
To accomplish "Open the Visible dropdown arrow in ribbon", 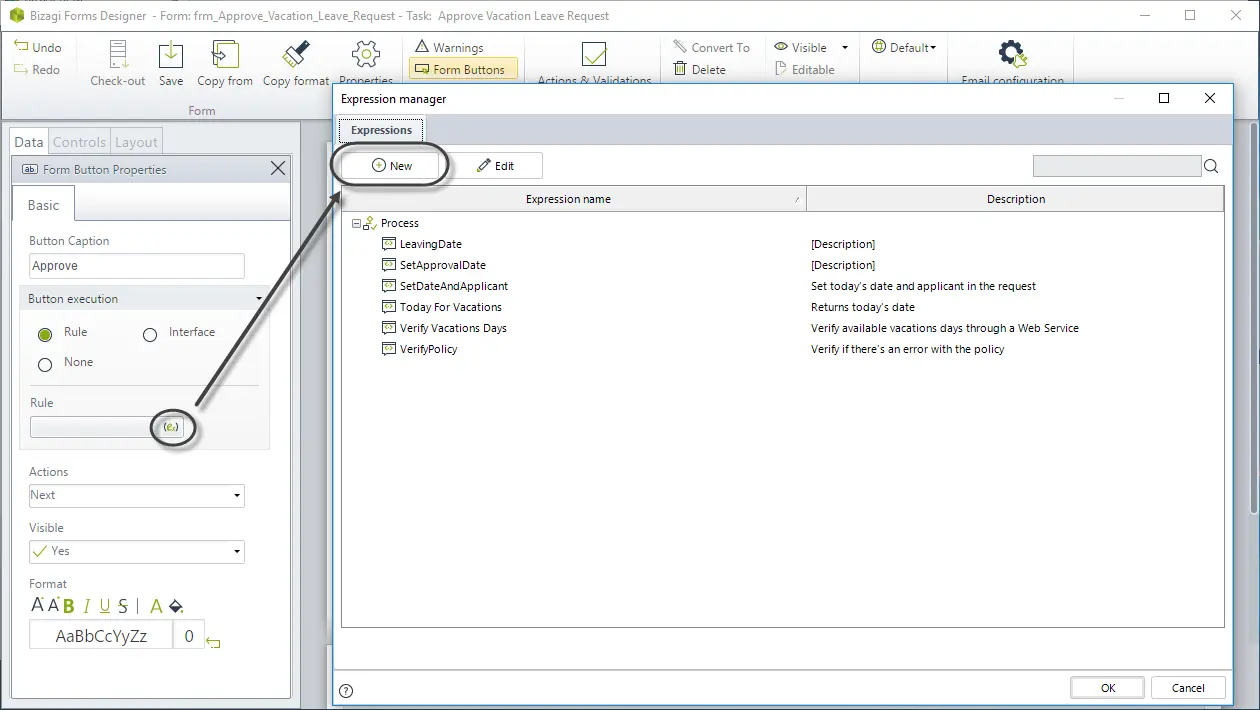I will pyautogui.click(x=845, y=47).
